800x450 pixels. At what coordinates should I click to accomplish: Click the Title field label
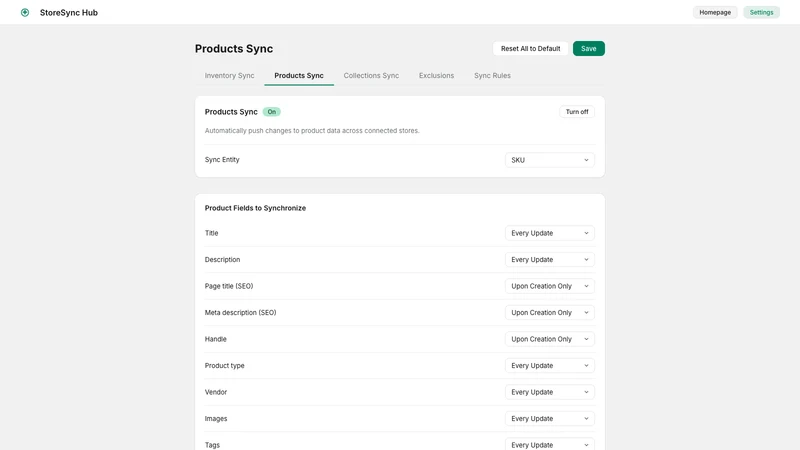coord(211,233)
